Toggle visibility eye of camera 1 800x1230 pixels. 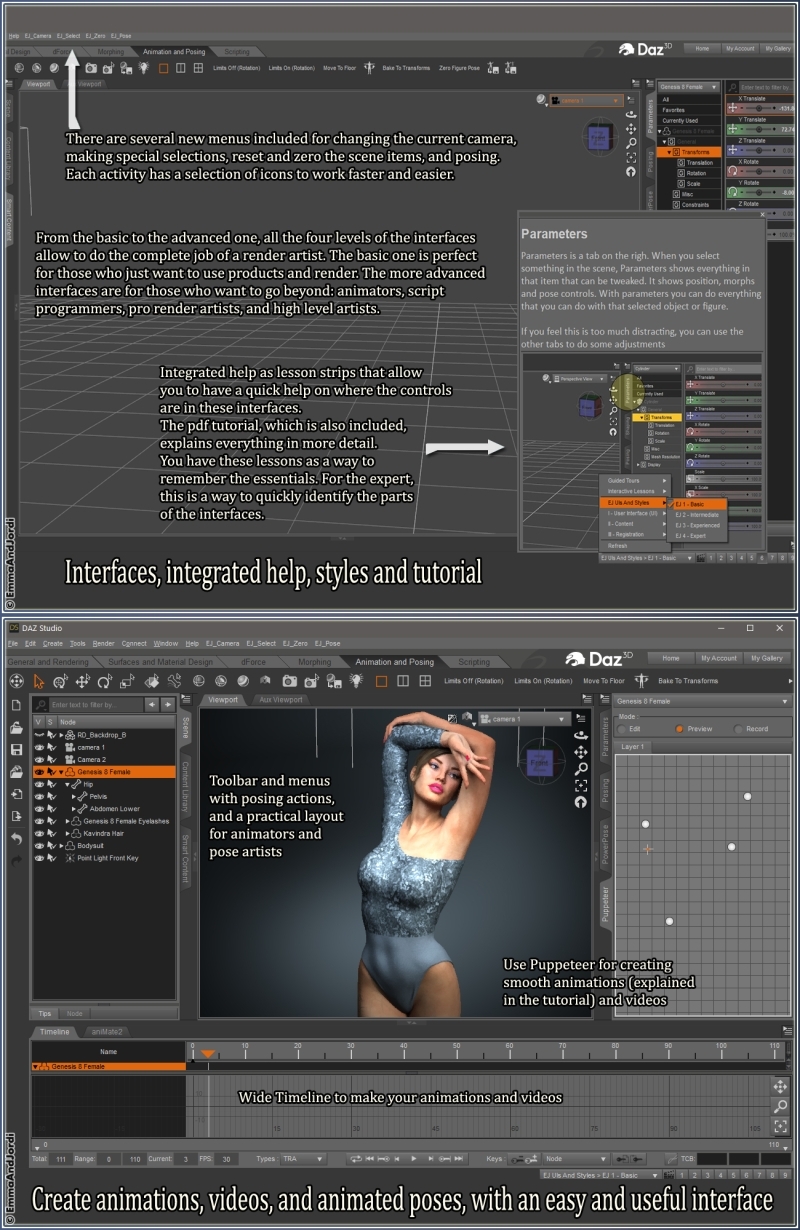coord(40,748)
